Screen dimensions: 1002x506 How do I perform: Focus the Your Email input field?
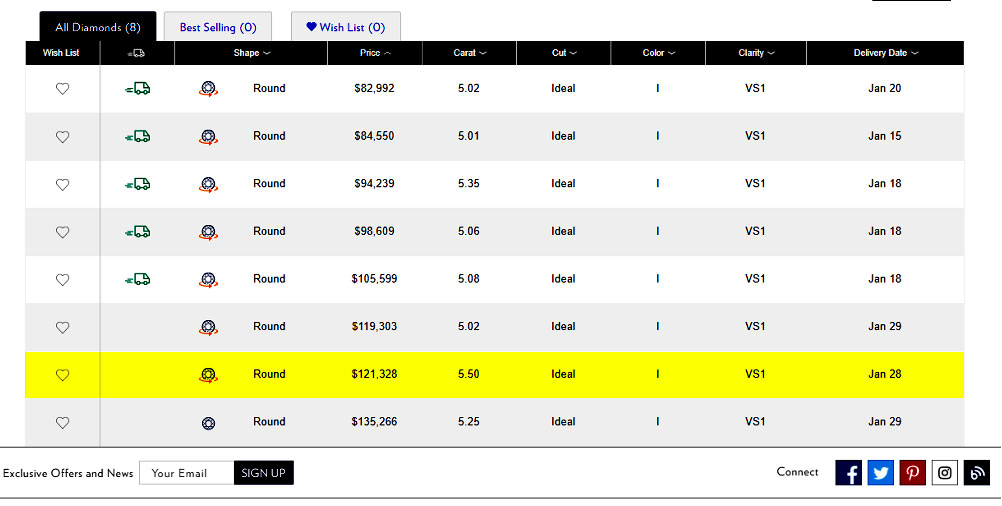[x=187, y=473]
